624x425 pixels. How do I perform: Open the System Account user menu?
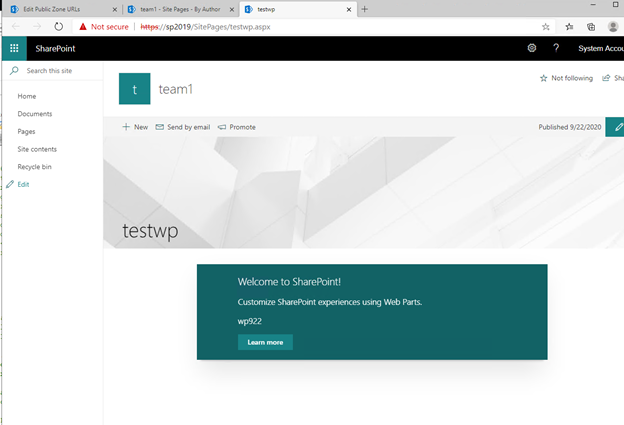601,49
